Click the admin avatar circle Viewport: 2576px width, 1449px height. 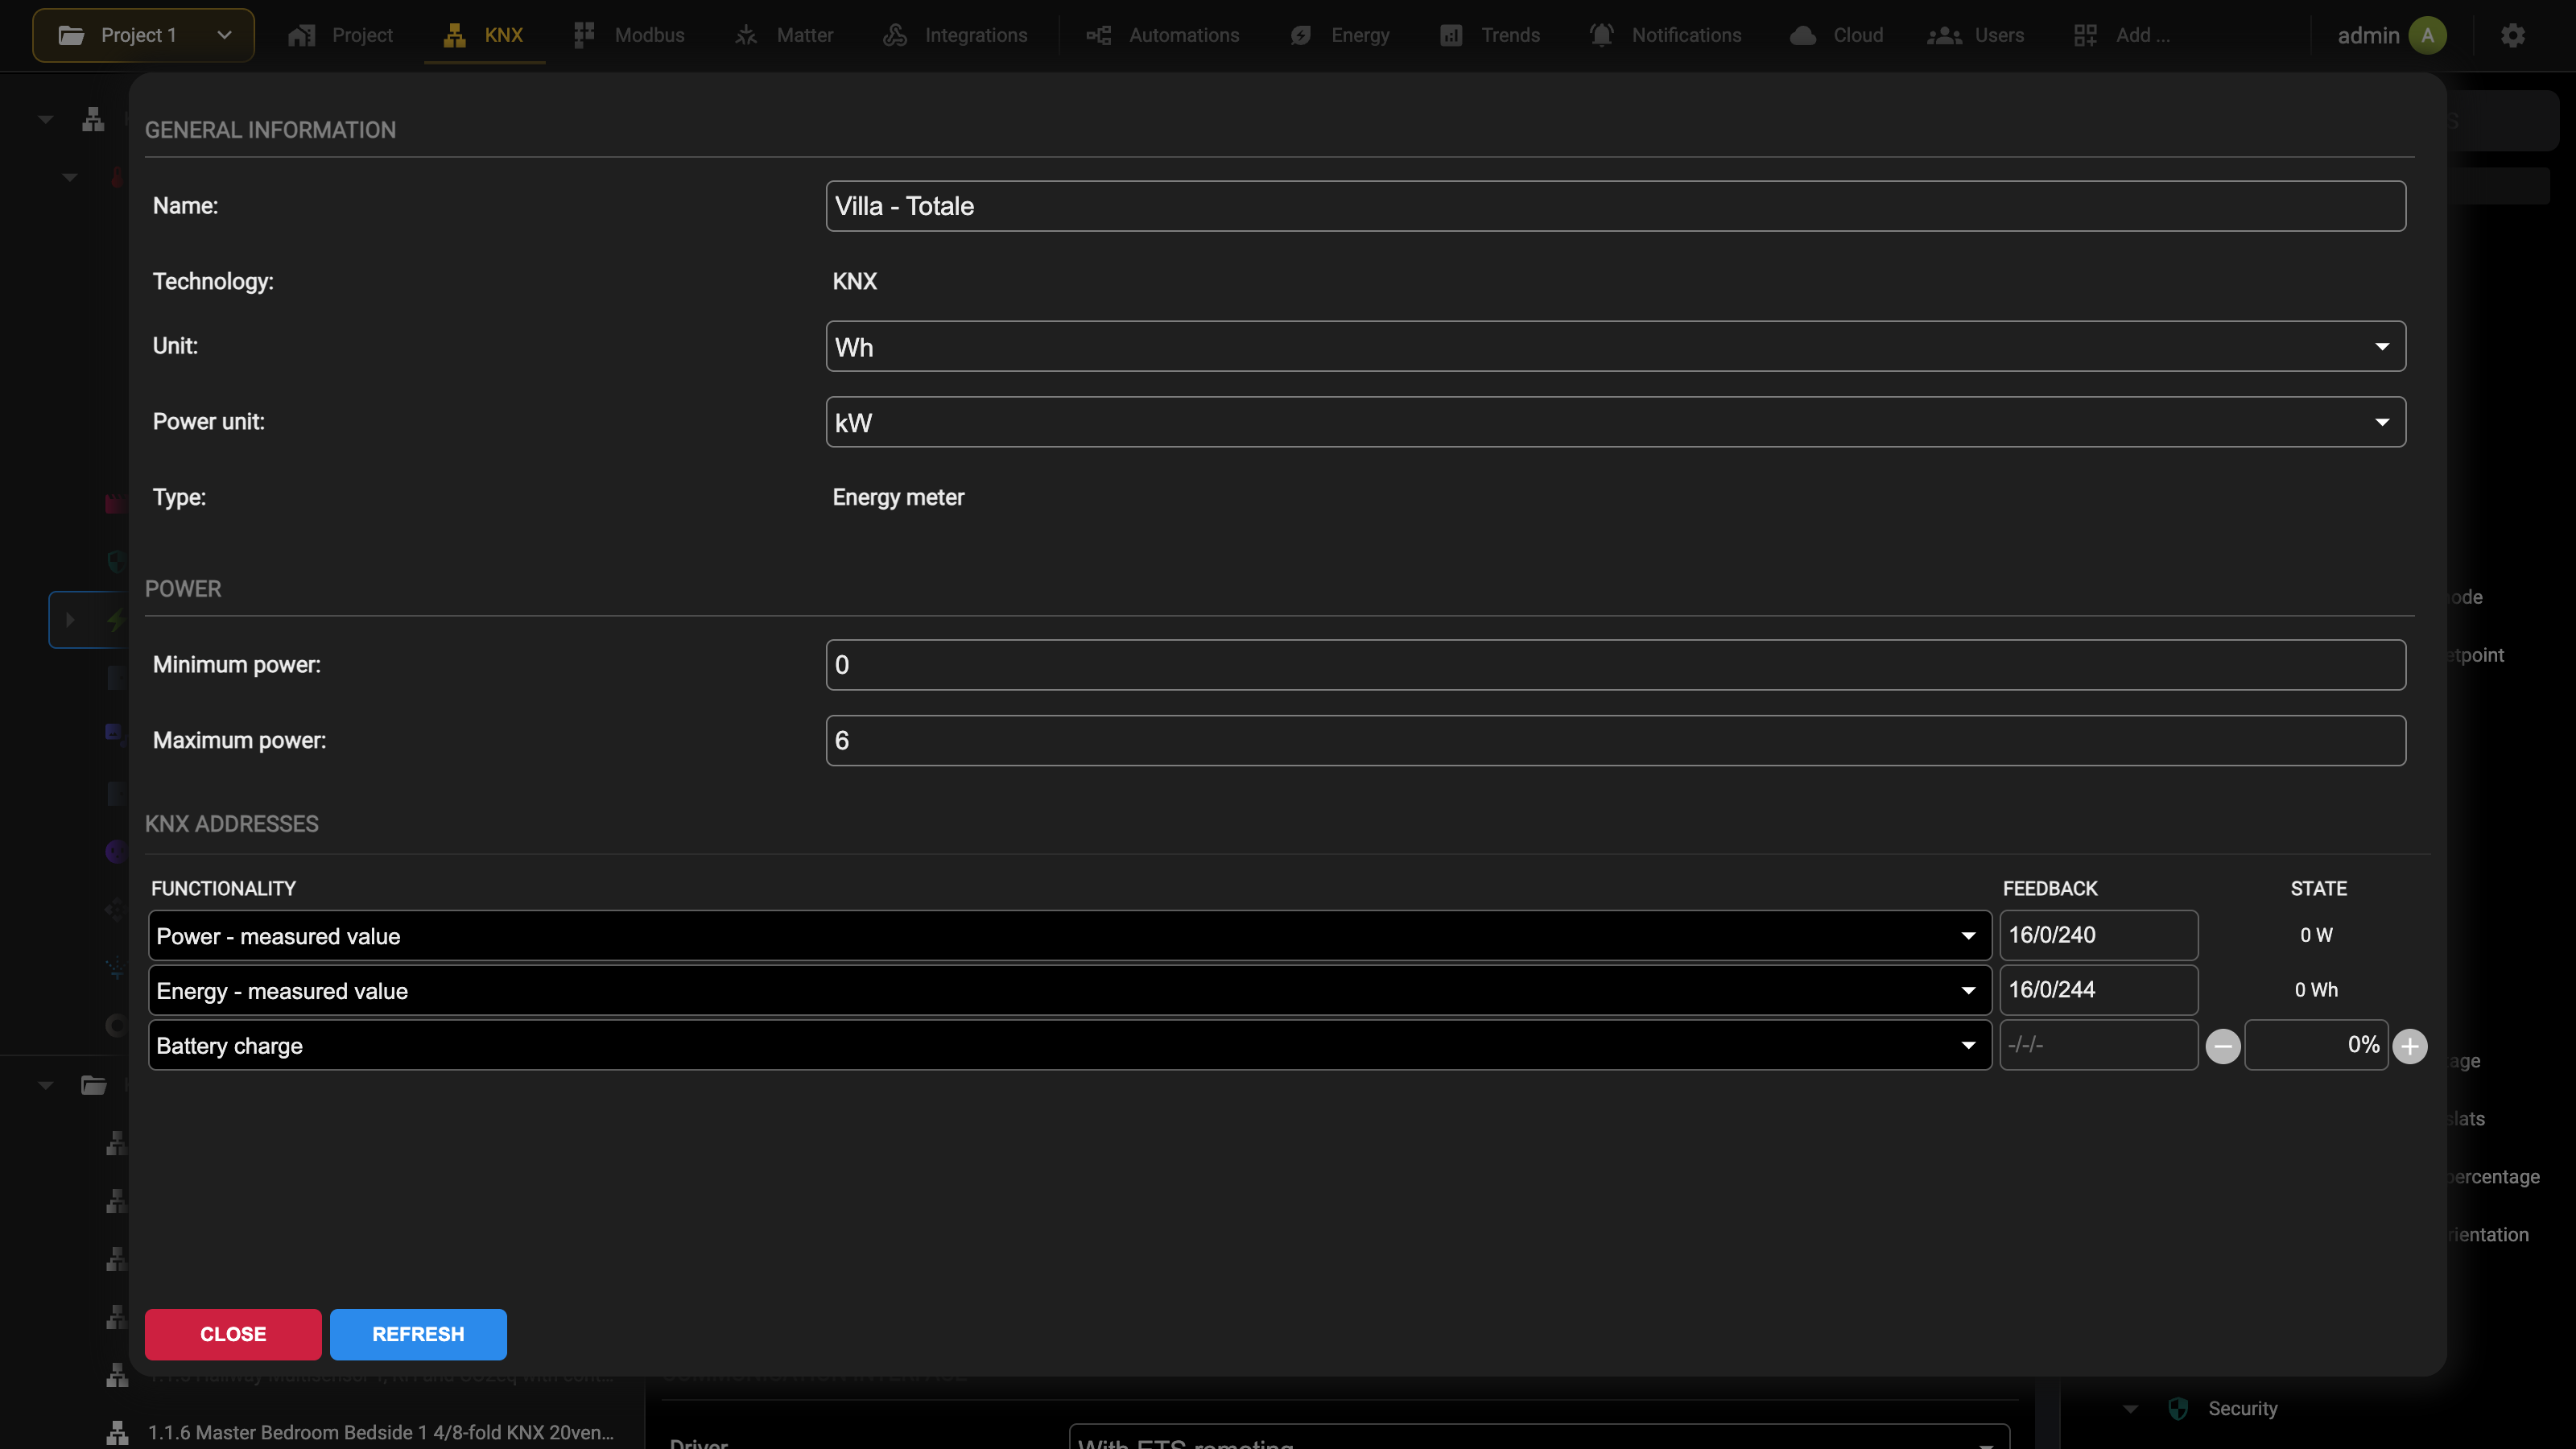point(2427,35)
